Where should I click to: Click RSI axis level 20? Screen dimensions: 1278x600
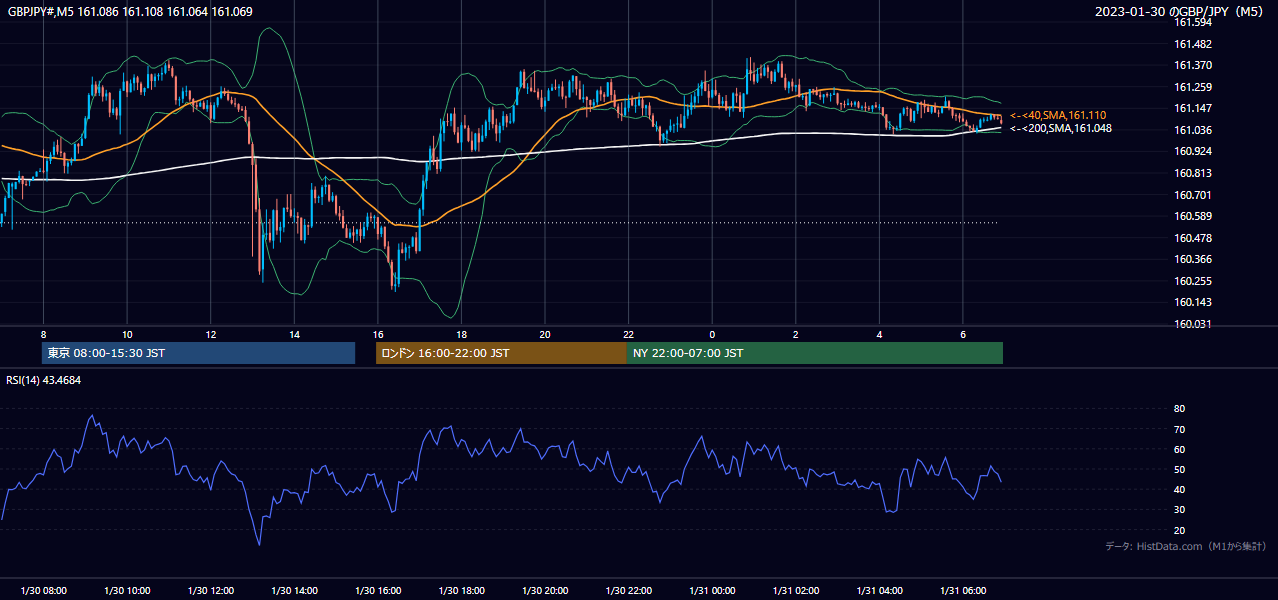(x=1180, y=530)
